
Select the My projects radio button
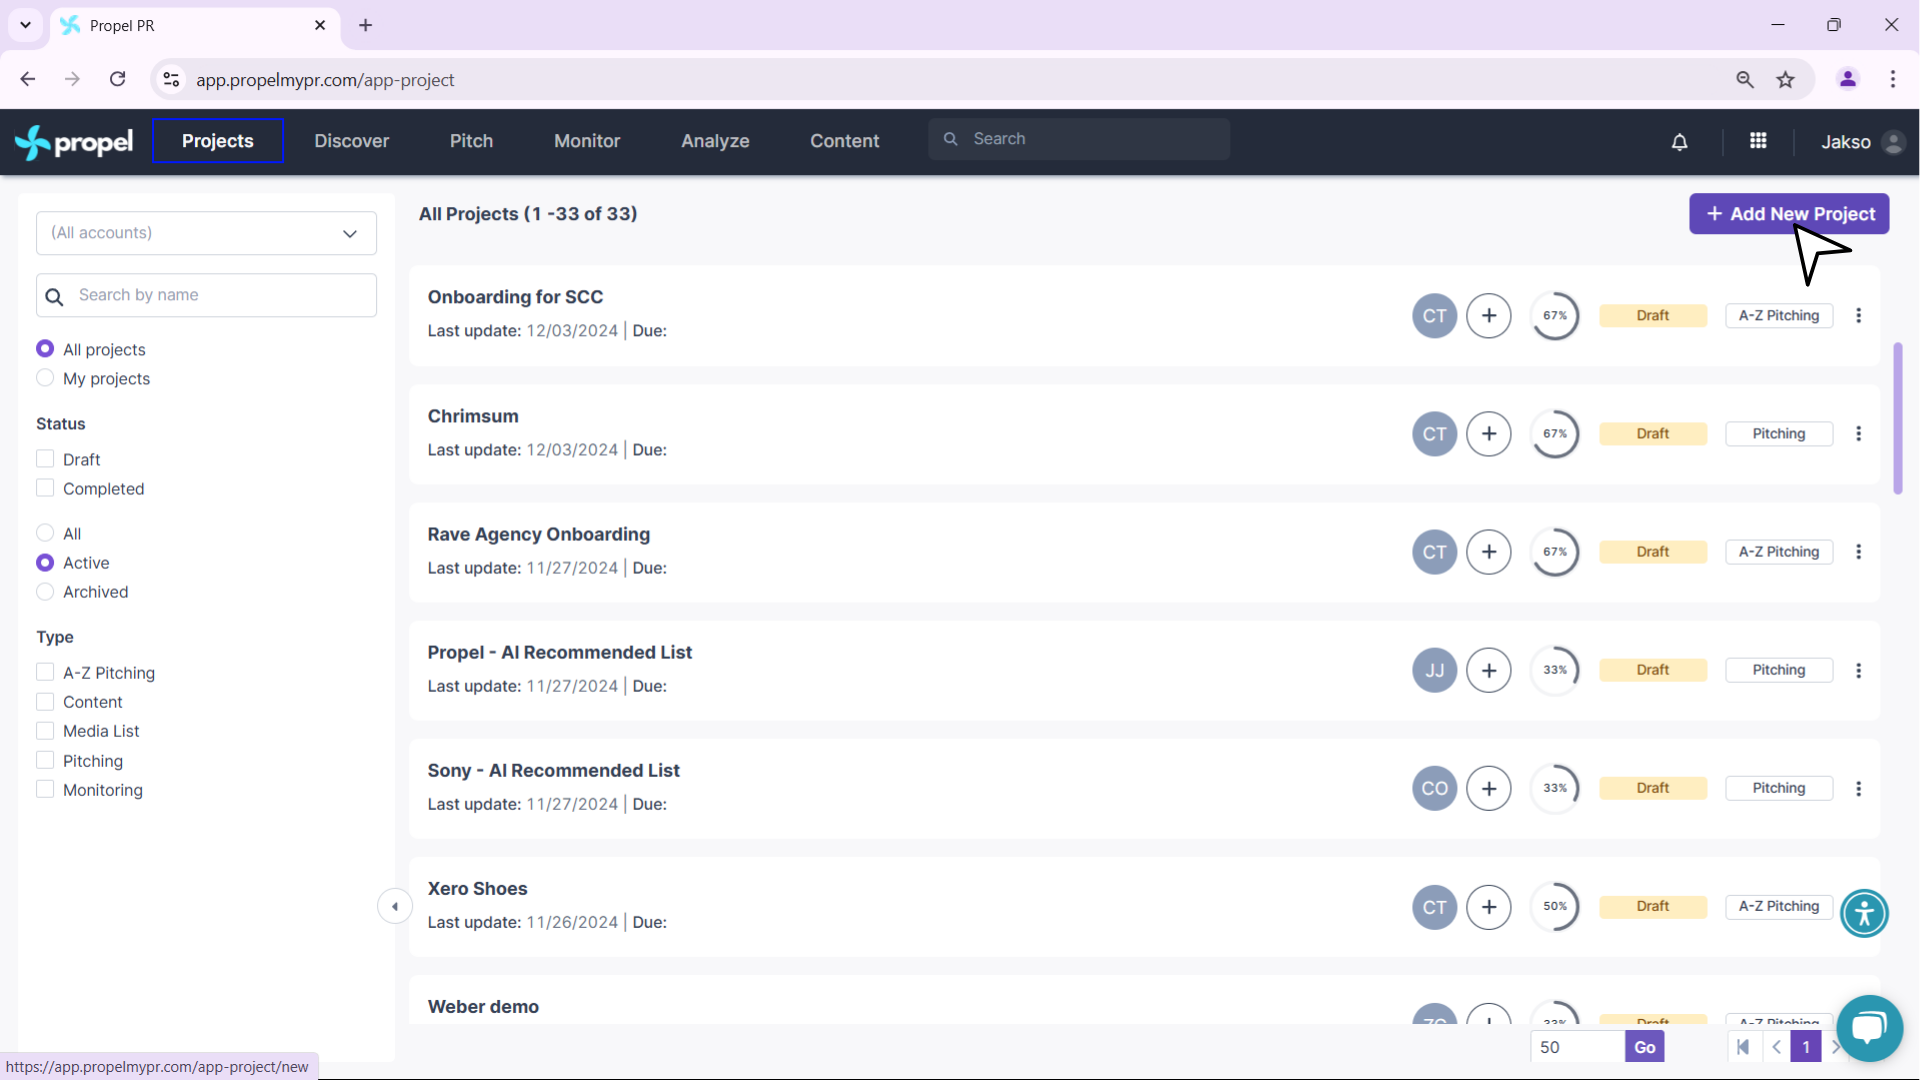click(45, 378)
